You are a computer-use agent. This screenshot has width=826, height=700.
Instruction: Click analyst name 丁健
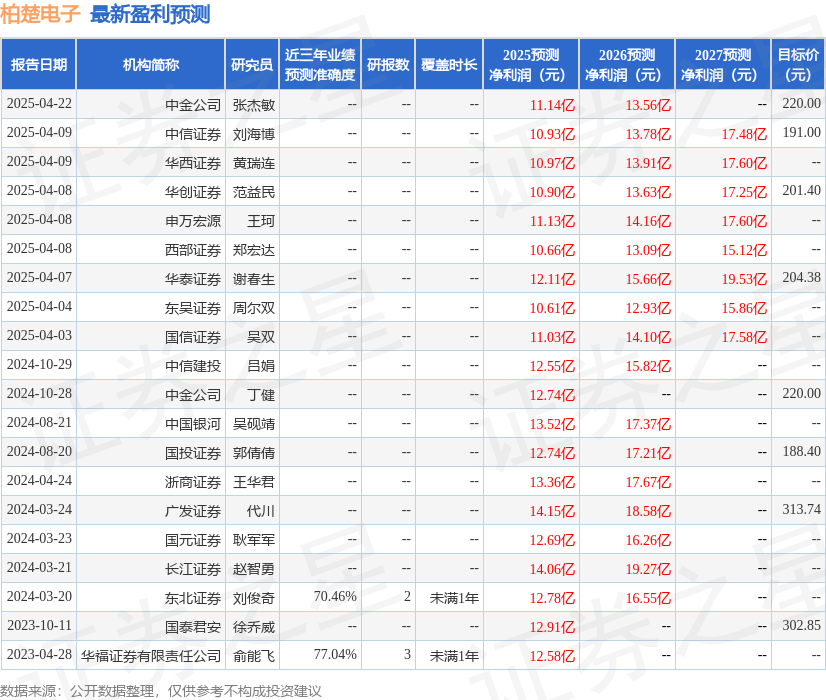click(x=261, y=395)
